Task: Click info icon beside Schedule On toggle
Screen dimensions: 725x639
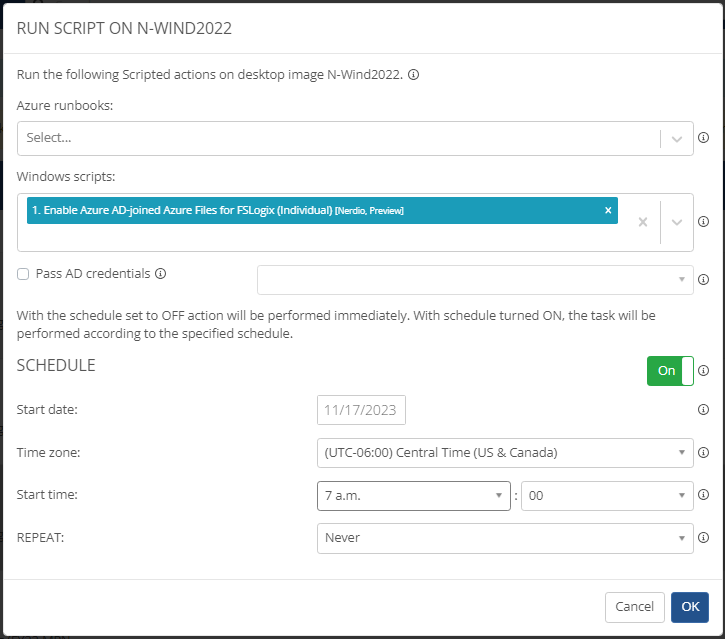Action: pos(703,371)
